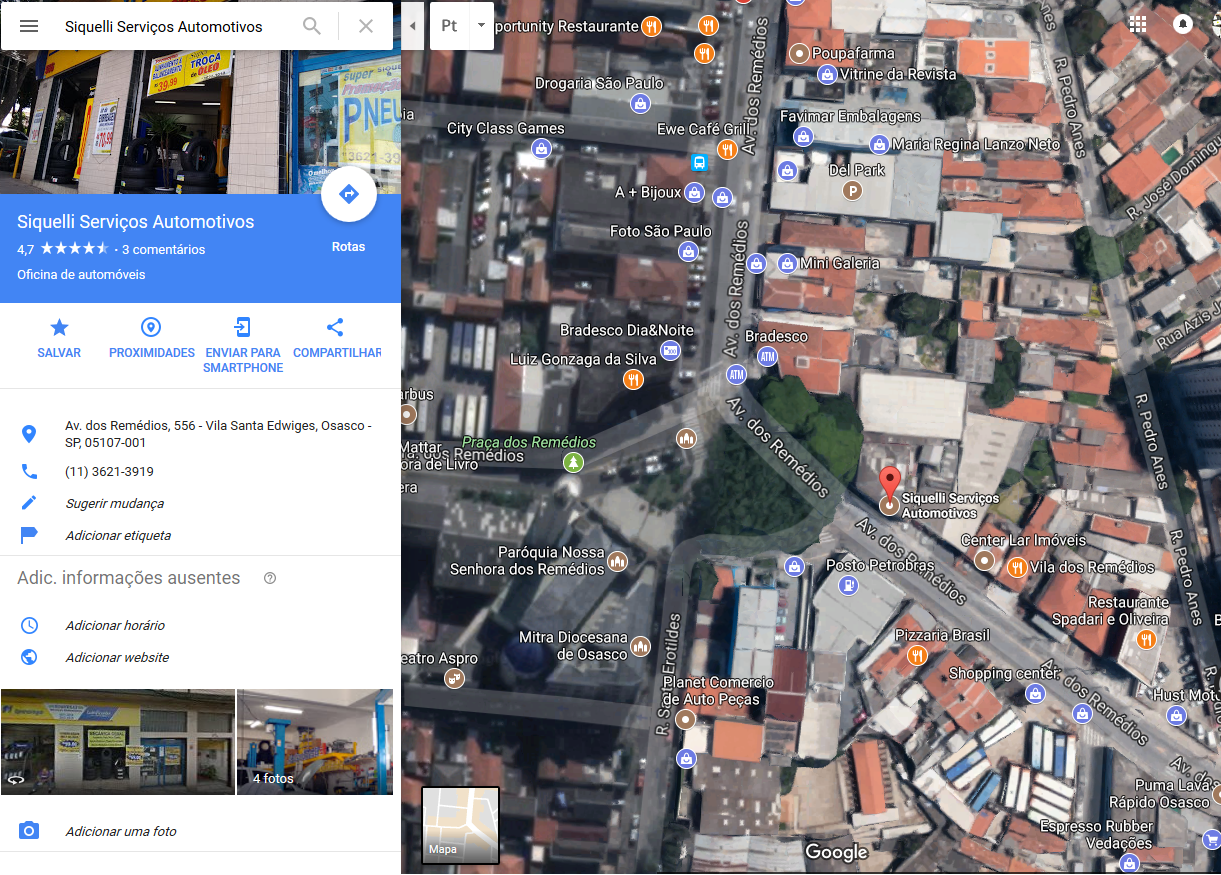Screen dimensions: 1221x875
Task: Switch to Mapa view thumbnail
Action: [x=461, y=825]
